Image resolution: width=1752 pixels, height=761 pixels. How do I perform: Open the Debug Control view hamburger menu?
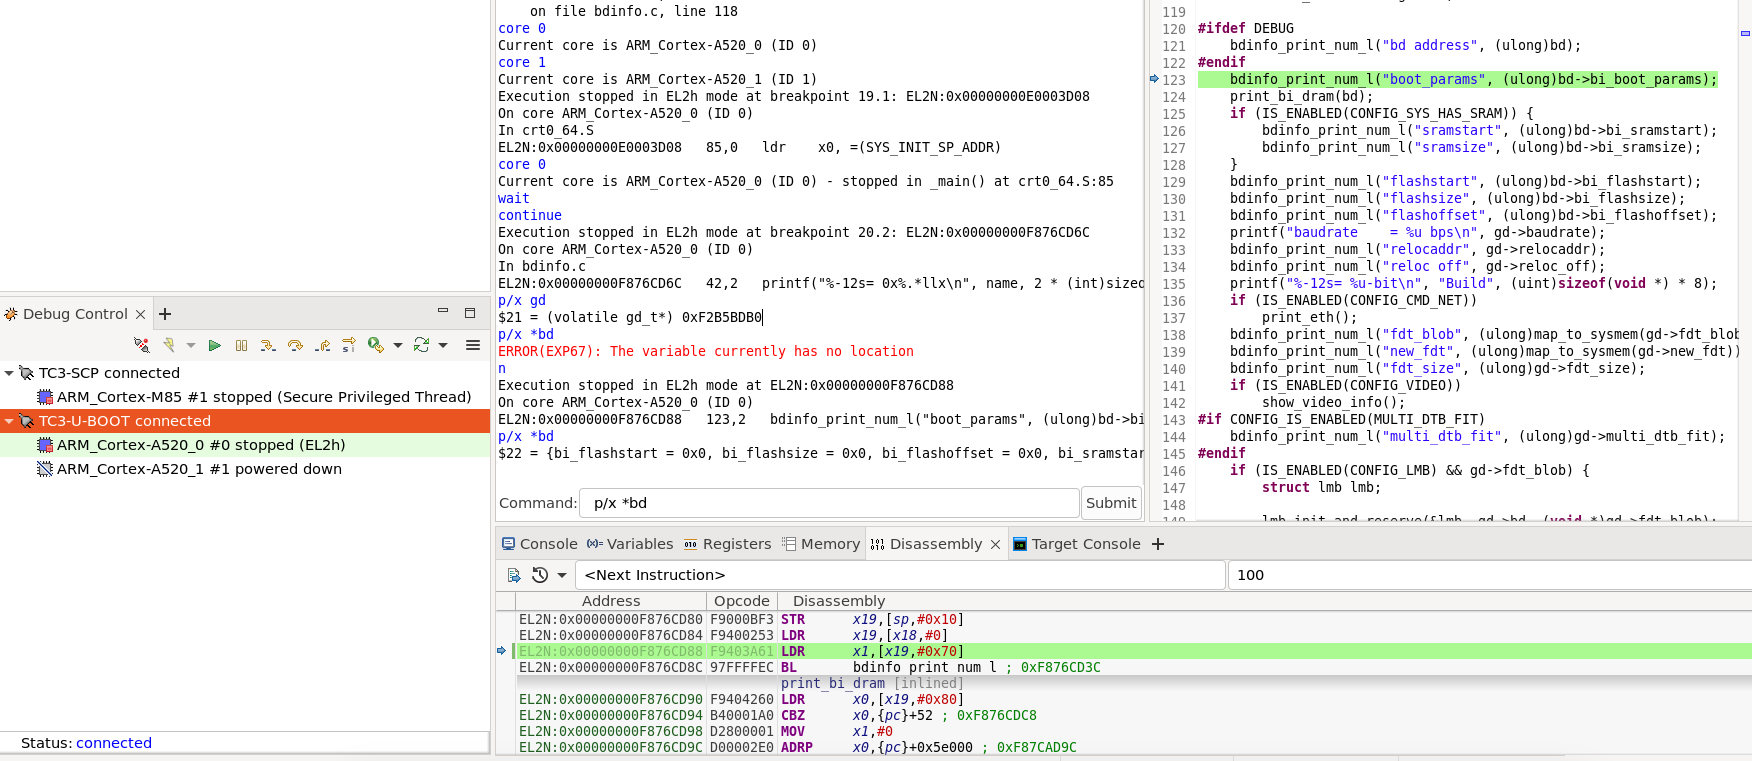[x=473, y=345]
